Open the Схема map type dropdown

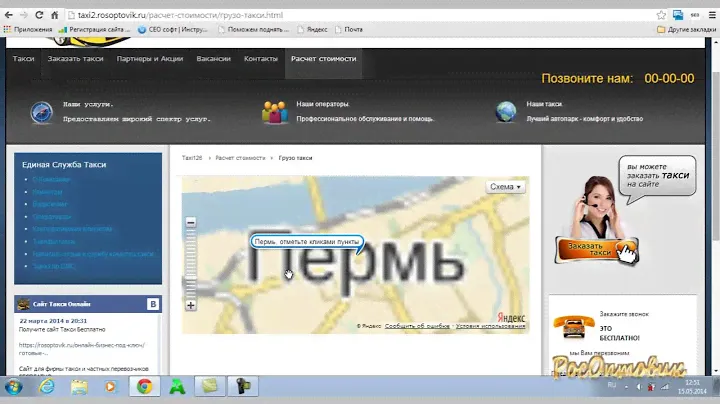(x=506, y=186)
